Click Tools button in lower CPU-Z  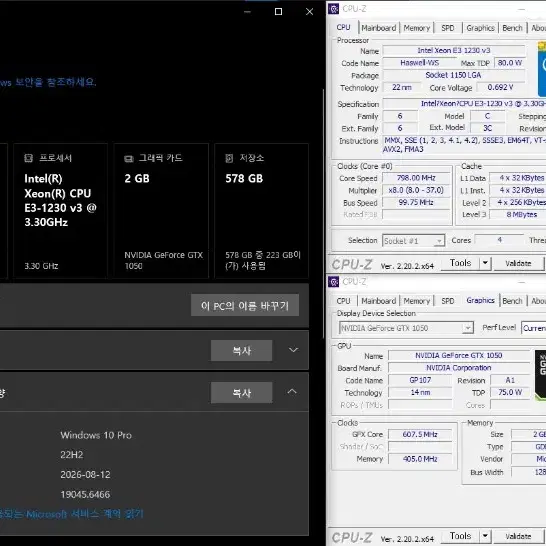point(460,536)
